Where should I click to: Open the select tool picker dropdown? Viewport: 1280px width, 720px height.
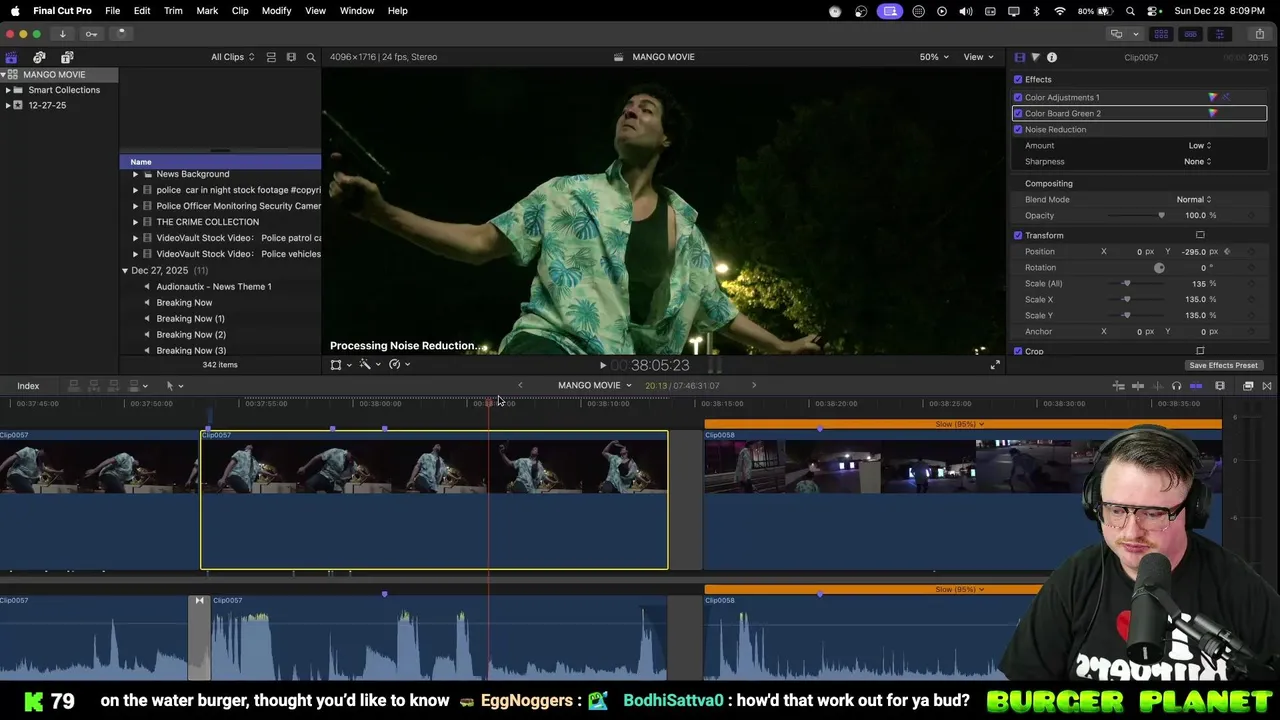click(174, 386)
